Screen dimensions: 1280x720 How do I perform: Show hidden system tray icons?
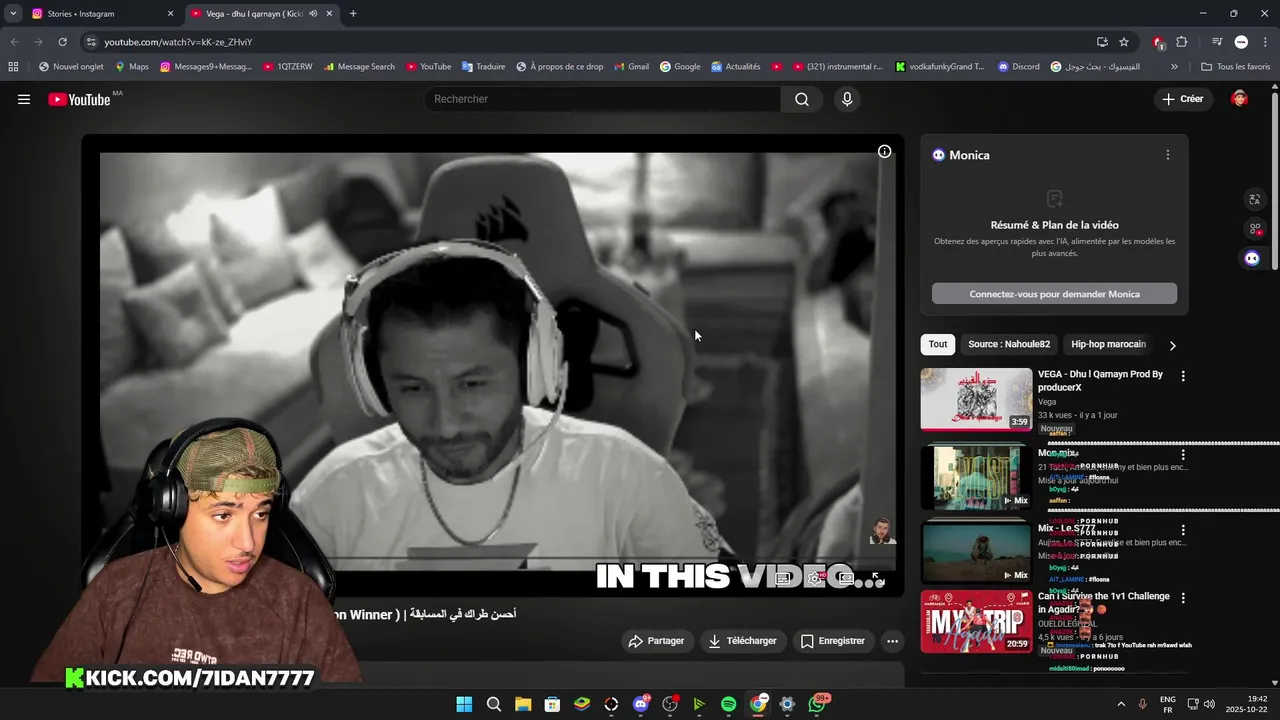tap(1121, 704)
